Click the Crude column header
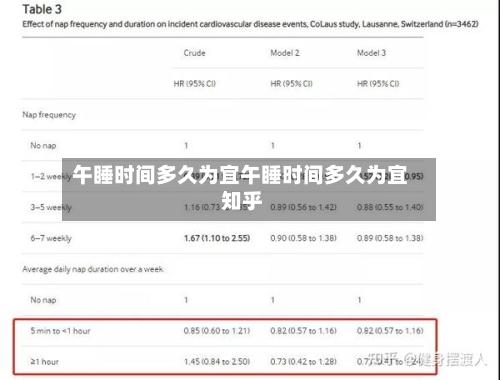 [194, 53]
